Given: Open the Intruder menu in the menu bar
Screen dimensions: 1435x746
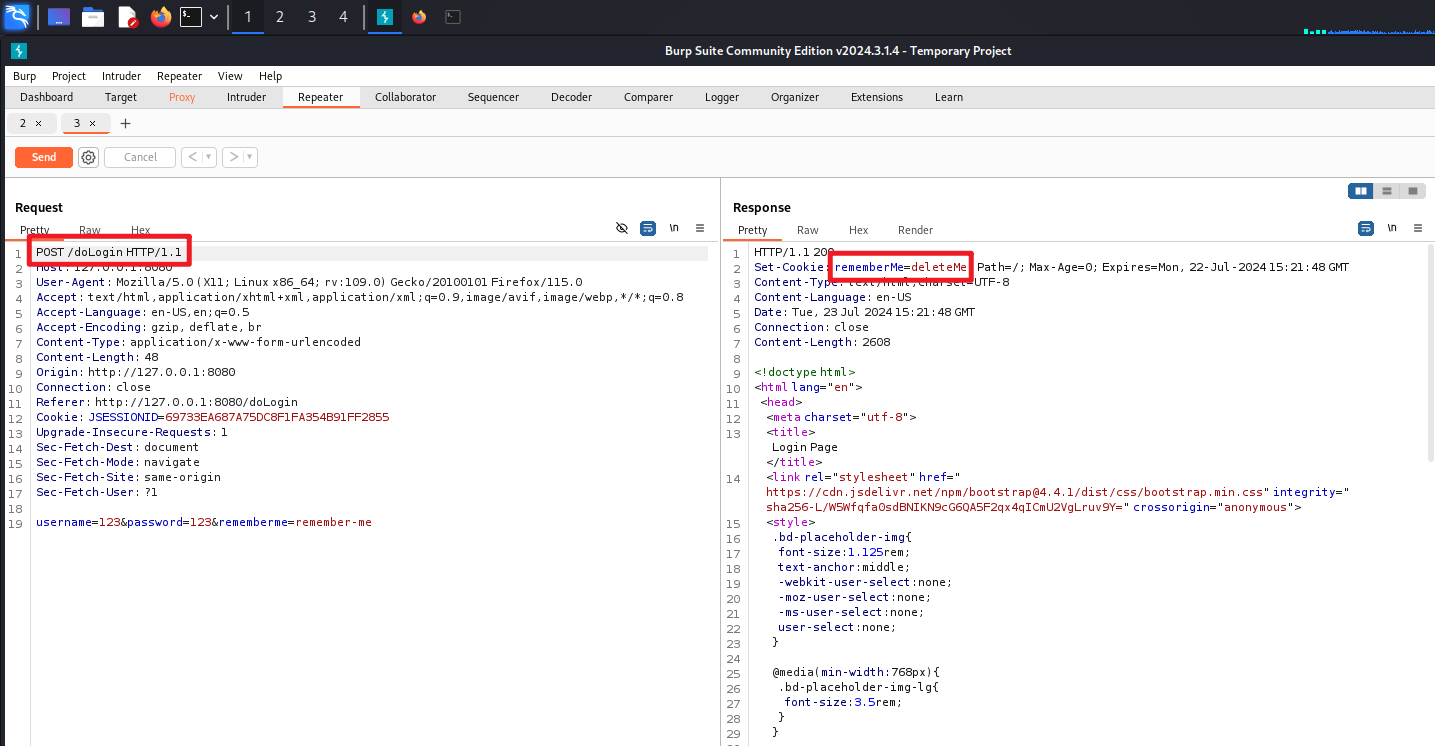Looking at the screenshot, I should tap(121, 76).
